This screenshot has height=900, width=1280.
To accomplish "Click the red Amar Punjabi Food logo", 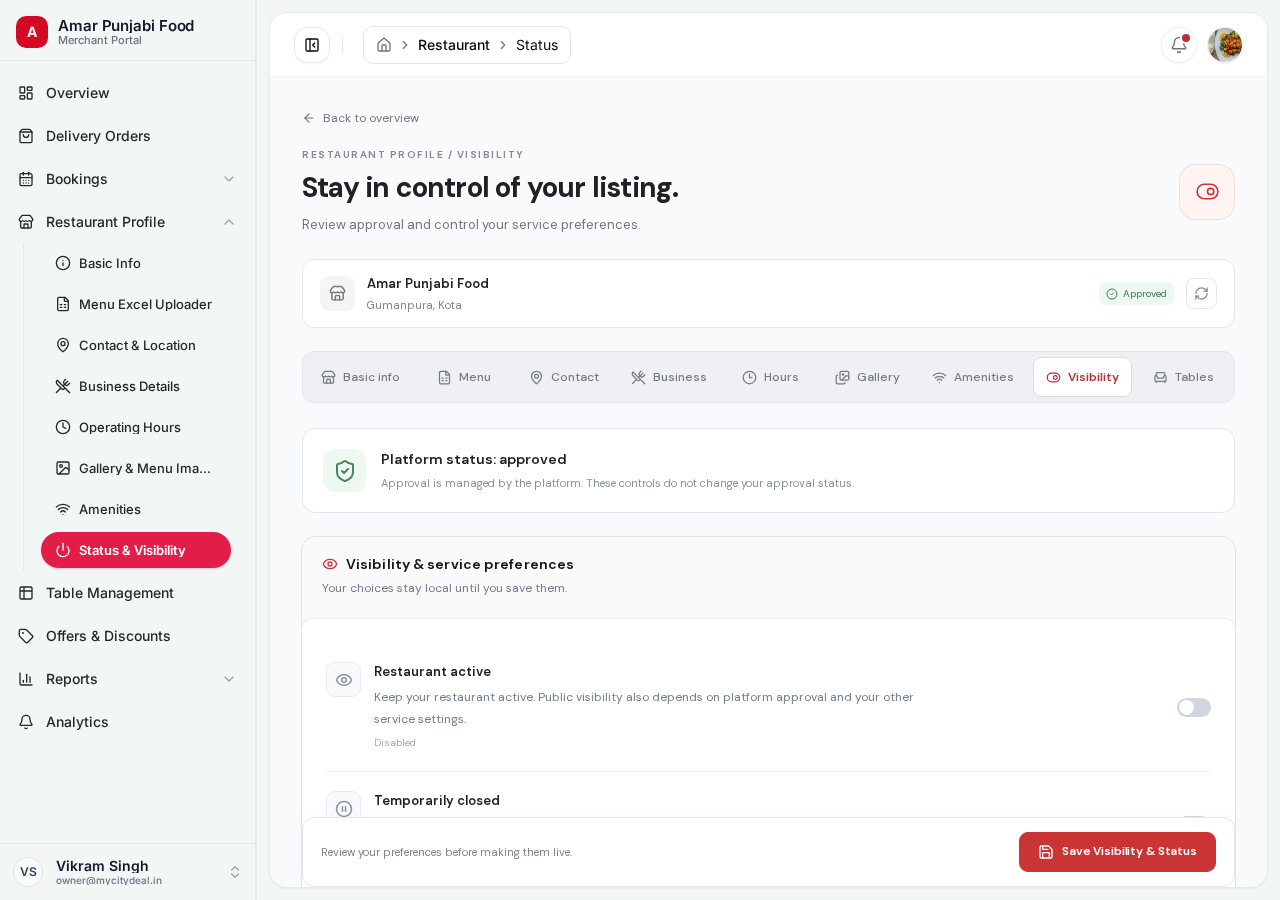I will [x=32, y=32].
